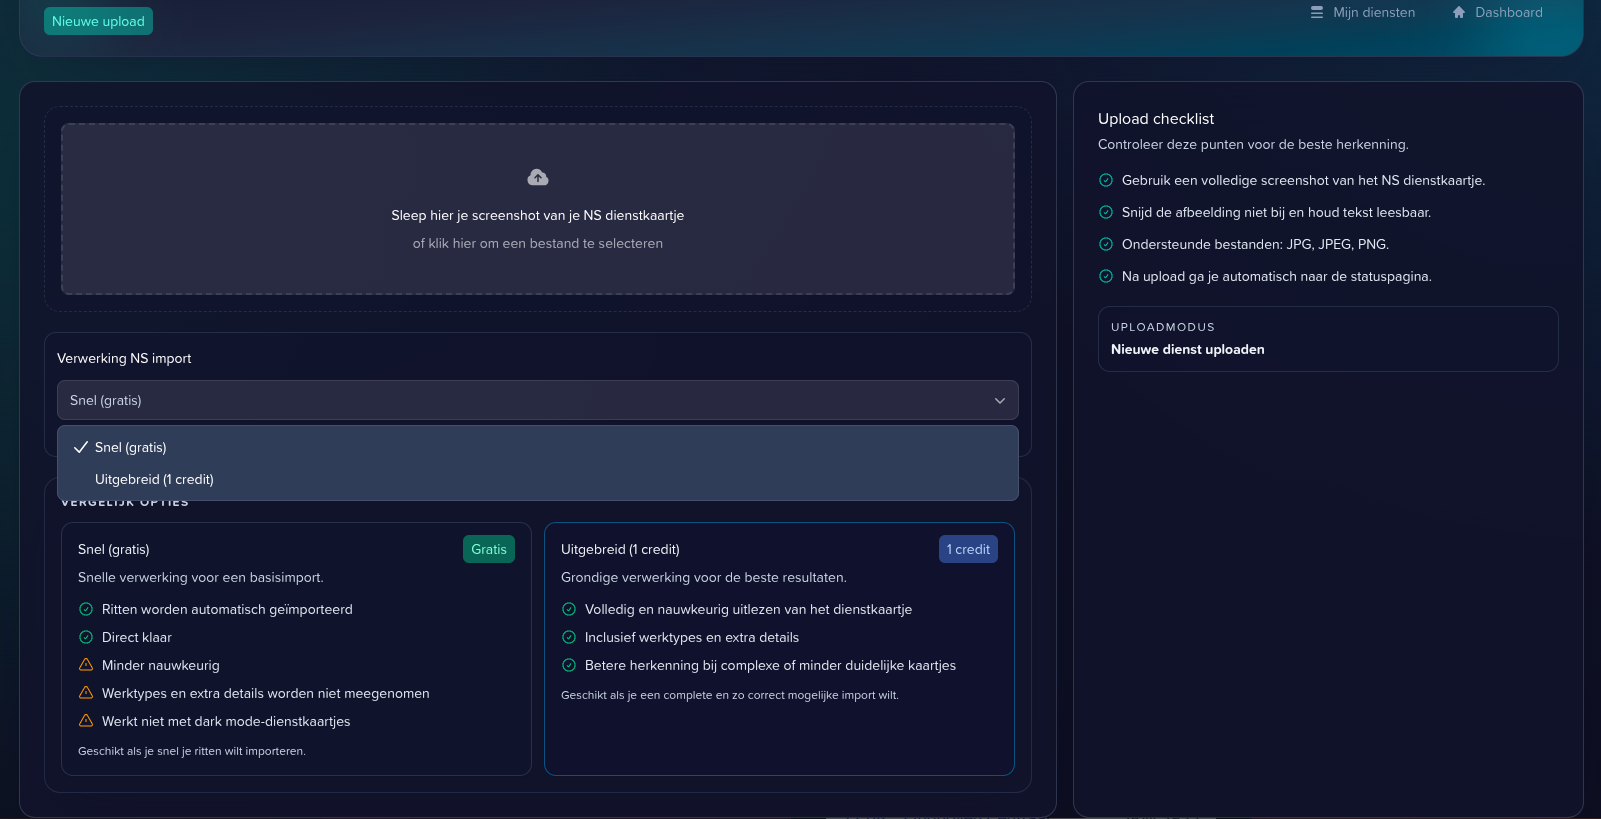Screen dimensions: 1601x819
Task: Click the 'Verwerking NS import' label
Action: pyautogui.click(x=124, y=358)
